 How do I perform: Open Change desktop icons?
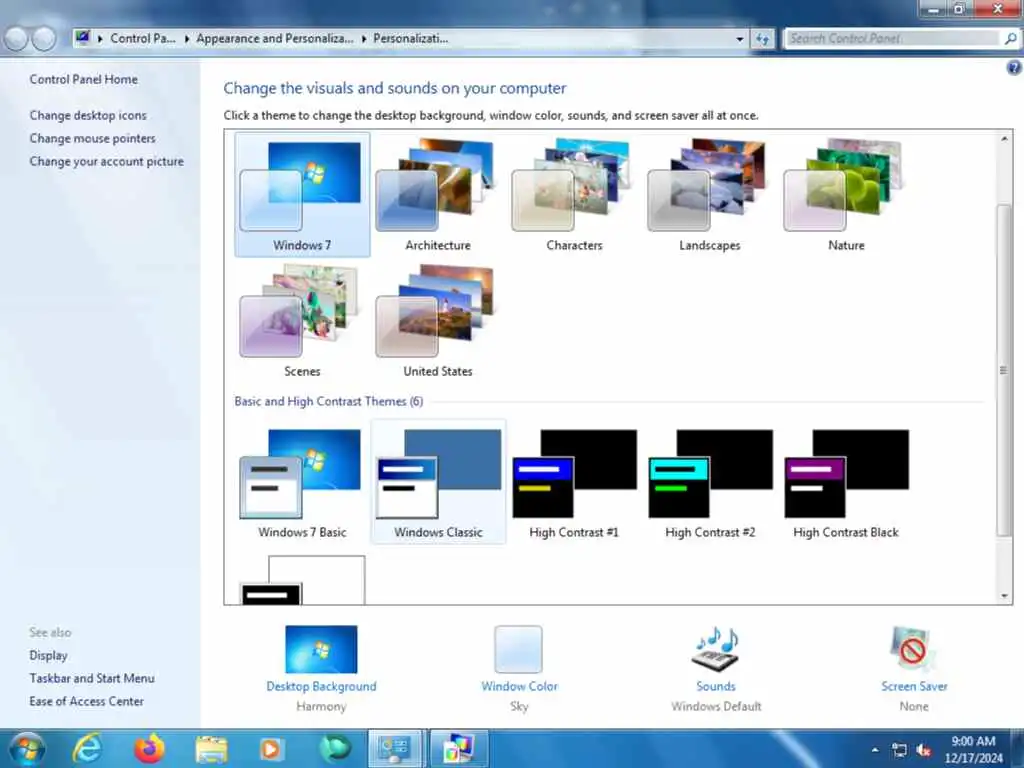coord(88,115)
